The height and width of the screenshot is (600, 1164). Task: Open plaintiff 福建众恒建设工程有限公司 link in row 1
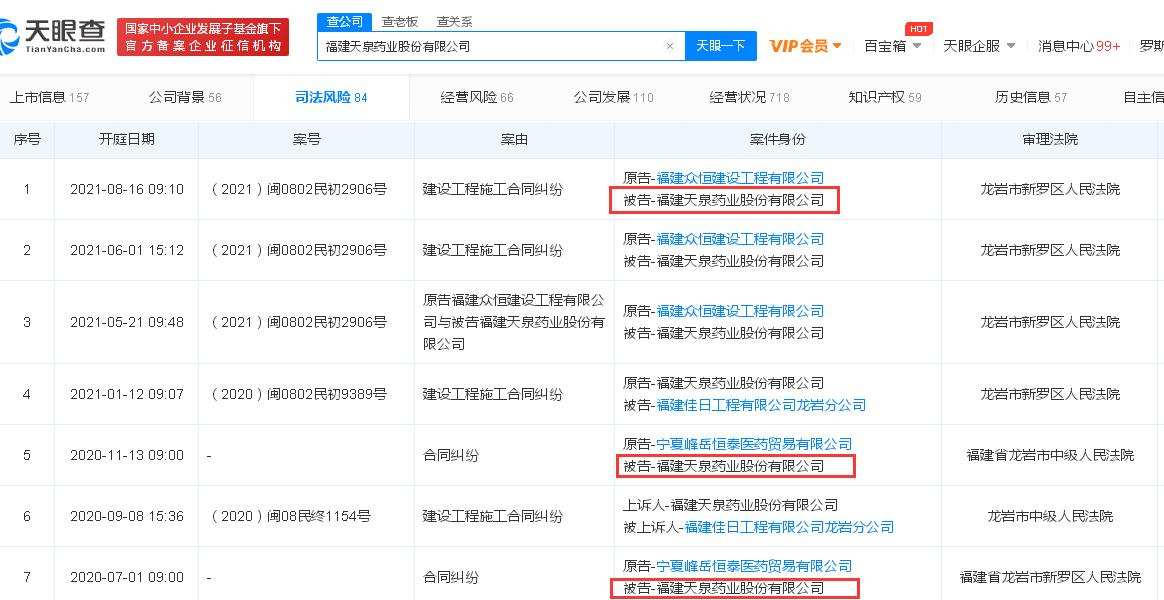click(740, 177)
